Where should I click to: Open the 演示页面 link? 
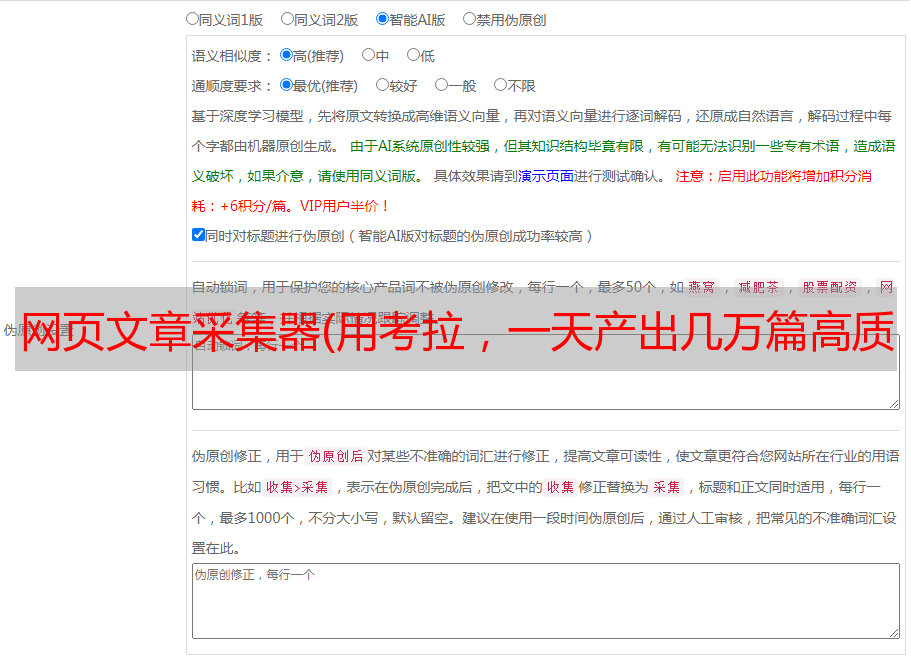pyautogui.click(x=546, y=176)
